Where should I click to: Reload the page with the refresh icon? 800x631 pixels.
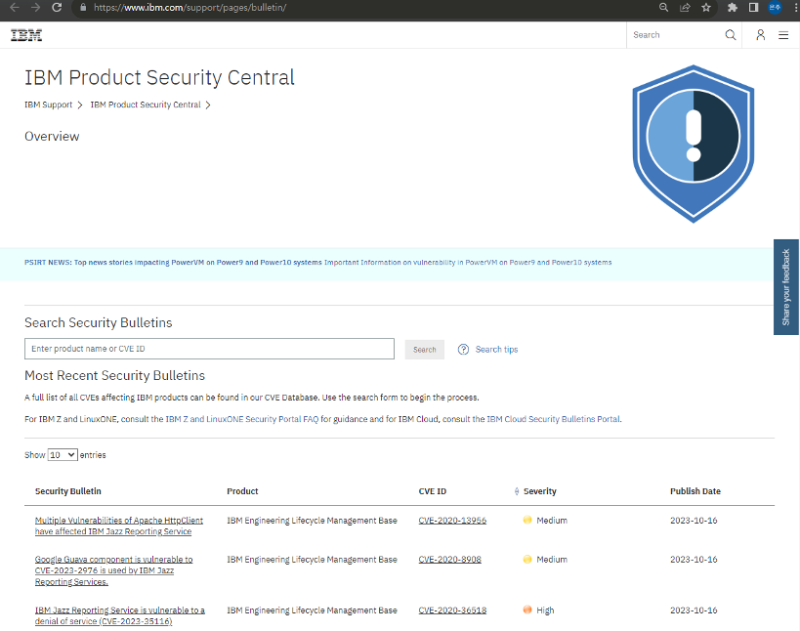[x=58, y=7]
